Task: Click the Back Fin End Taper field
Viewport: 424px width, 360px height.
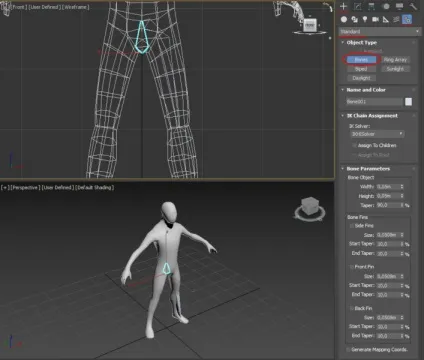Action: pos(388,336)
